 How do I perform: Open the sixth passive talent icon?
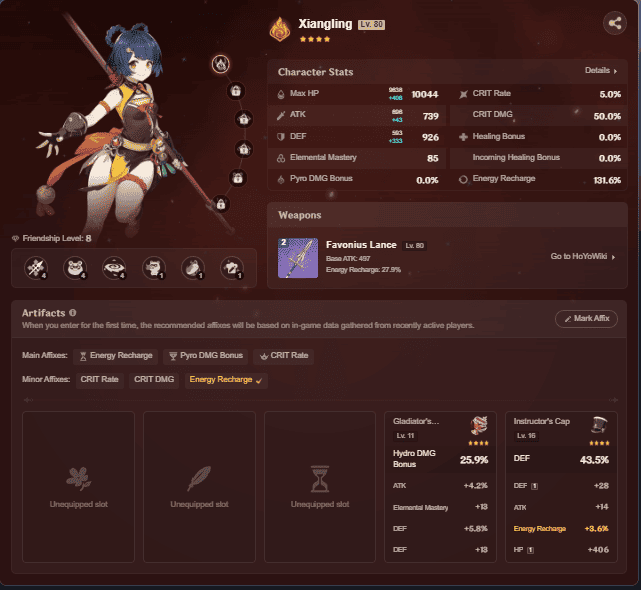(x=232, y=268)
